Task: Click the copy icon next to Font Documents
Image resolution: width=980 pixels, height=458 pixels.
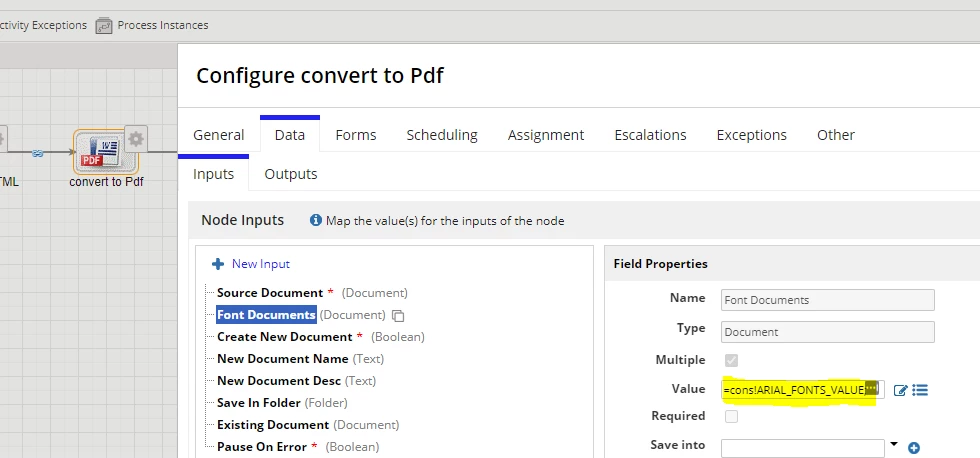Action: pyautogui.click(x=398, y=316)
